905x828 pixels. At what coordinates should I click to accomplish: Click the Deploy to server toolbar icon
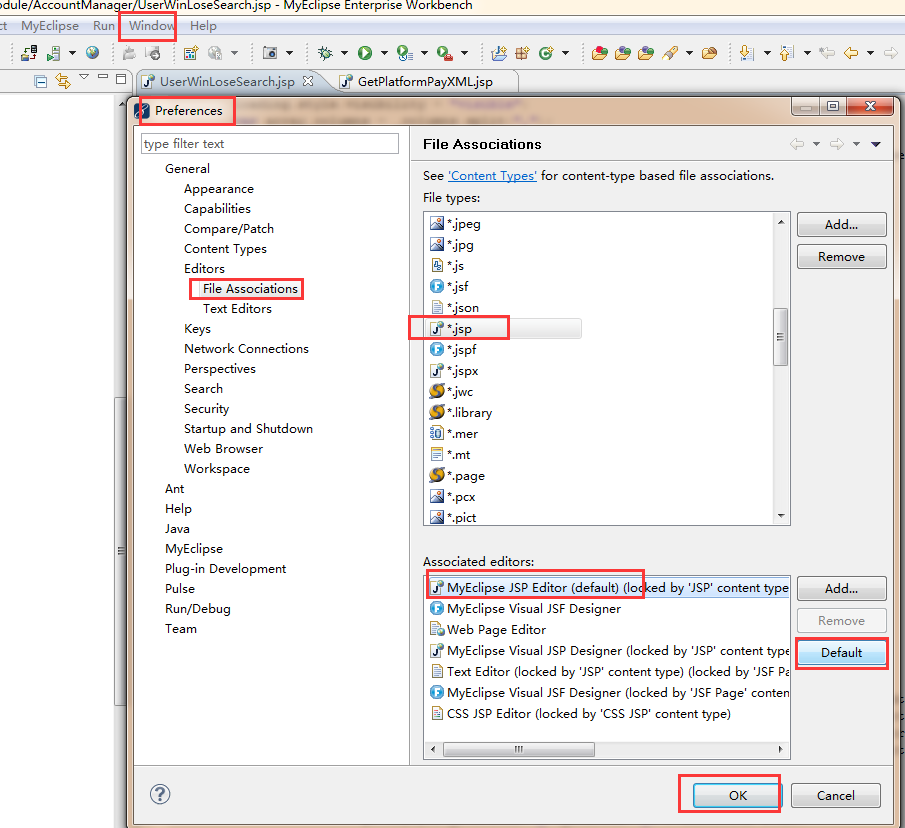(x=53, y=53)
